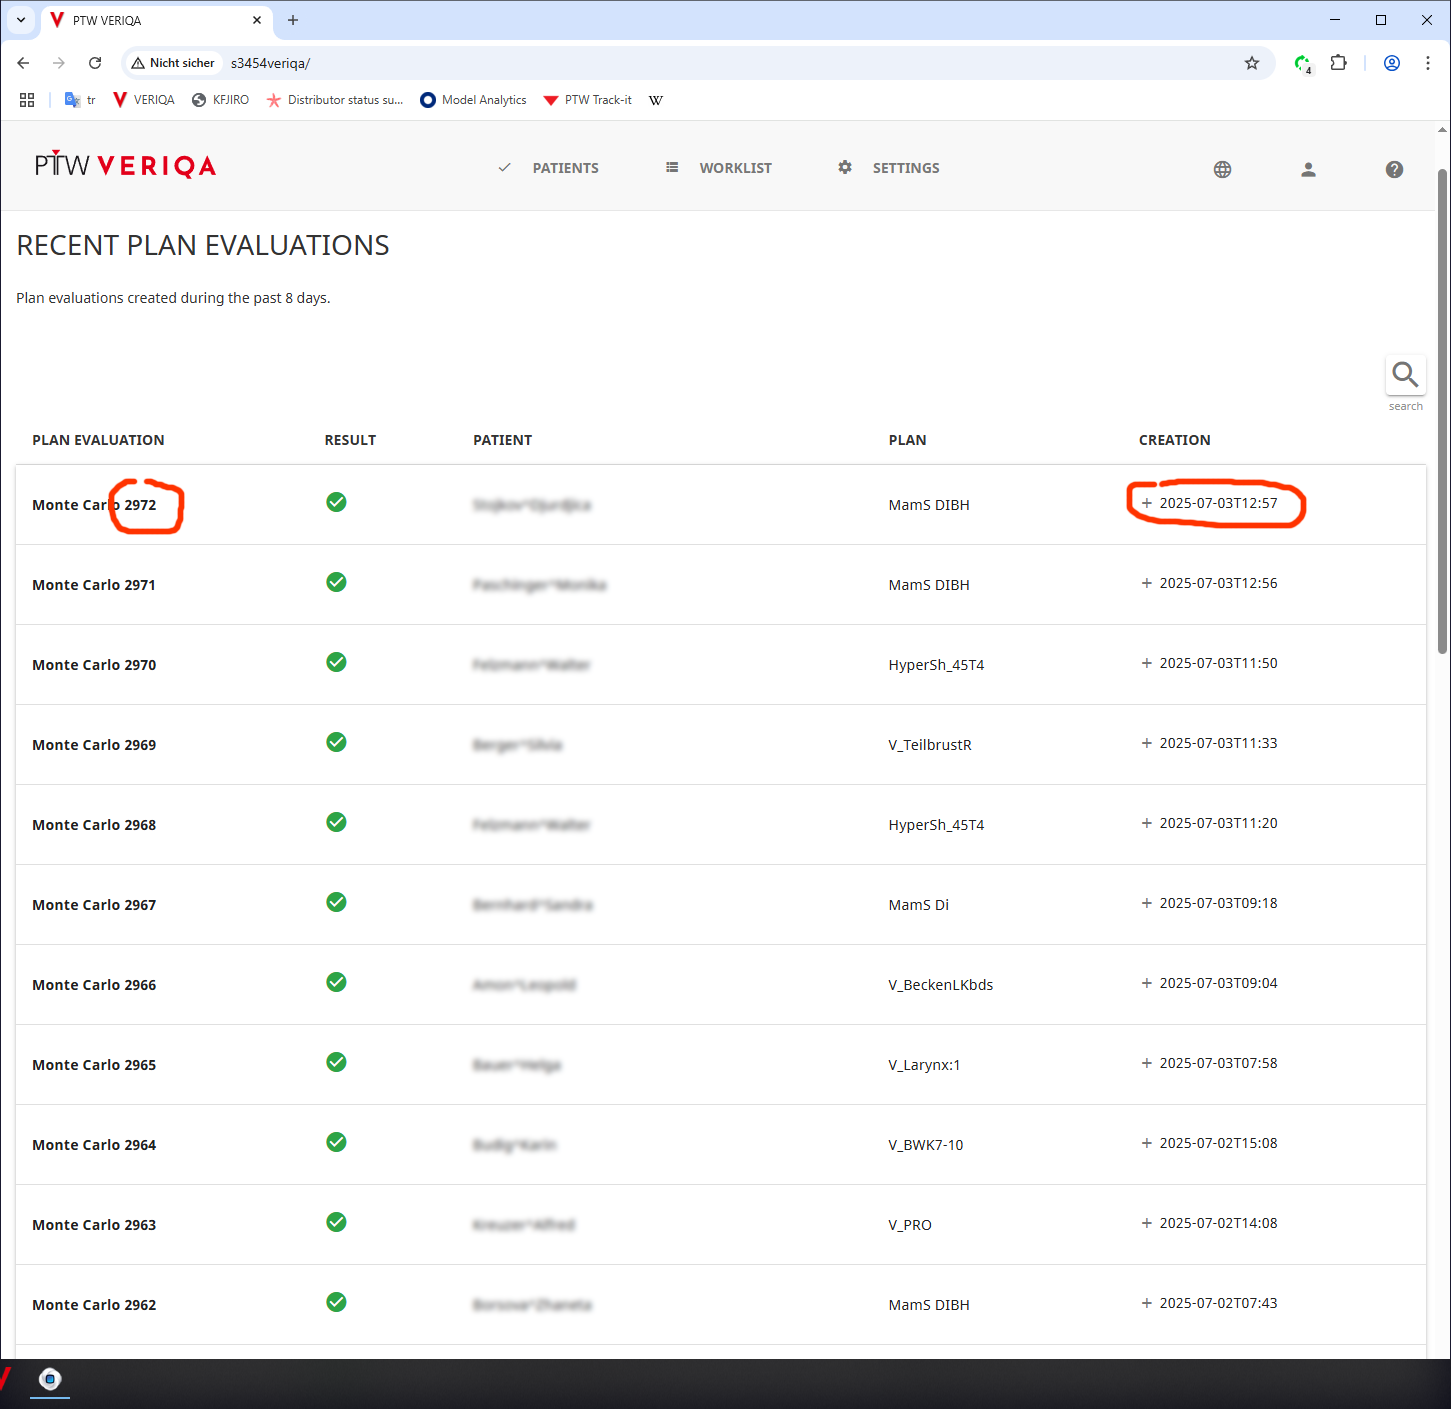Click the PTW VERIQA logo

125,165
